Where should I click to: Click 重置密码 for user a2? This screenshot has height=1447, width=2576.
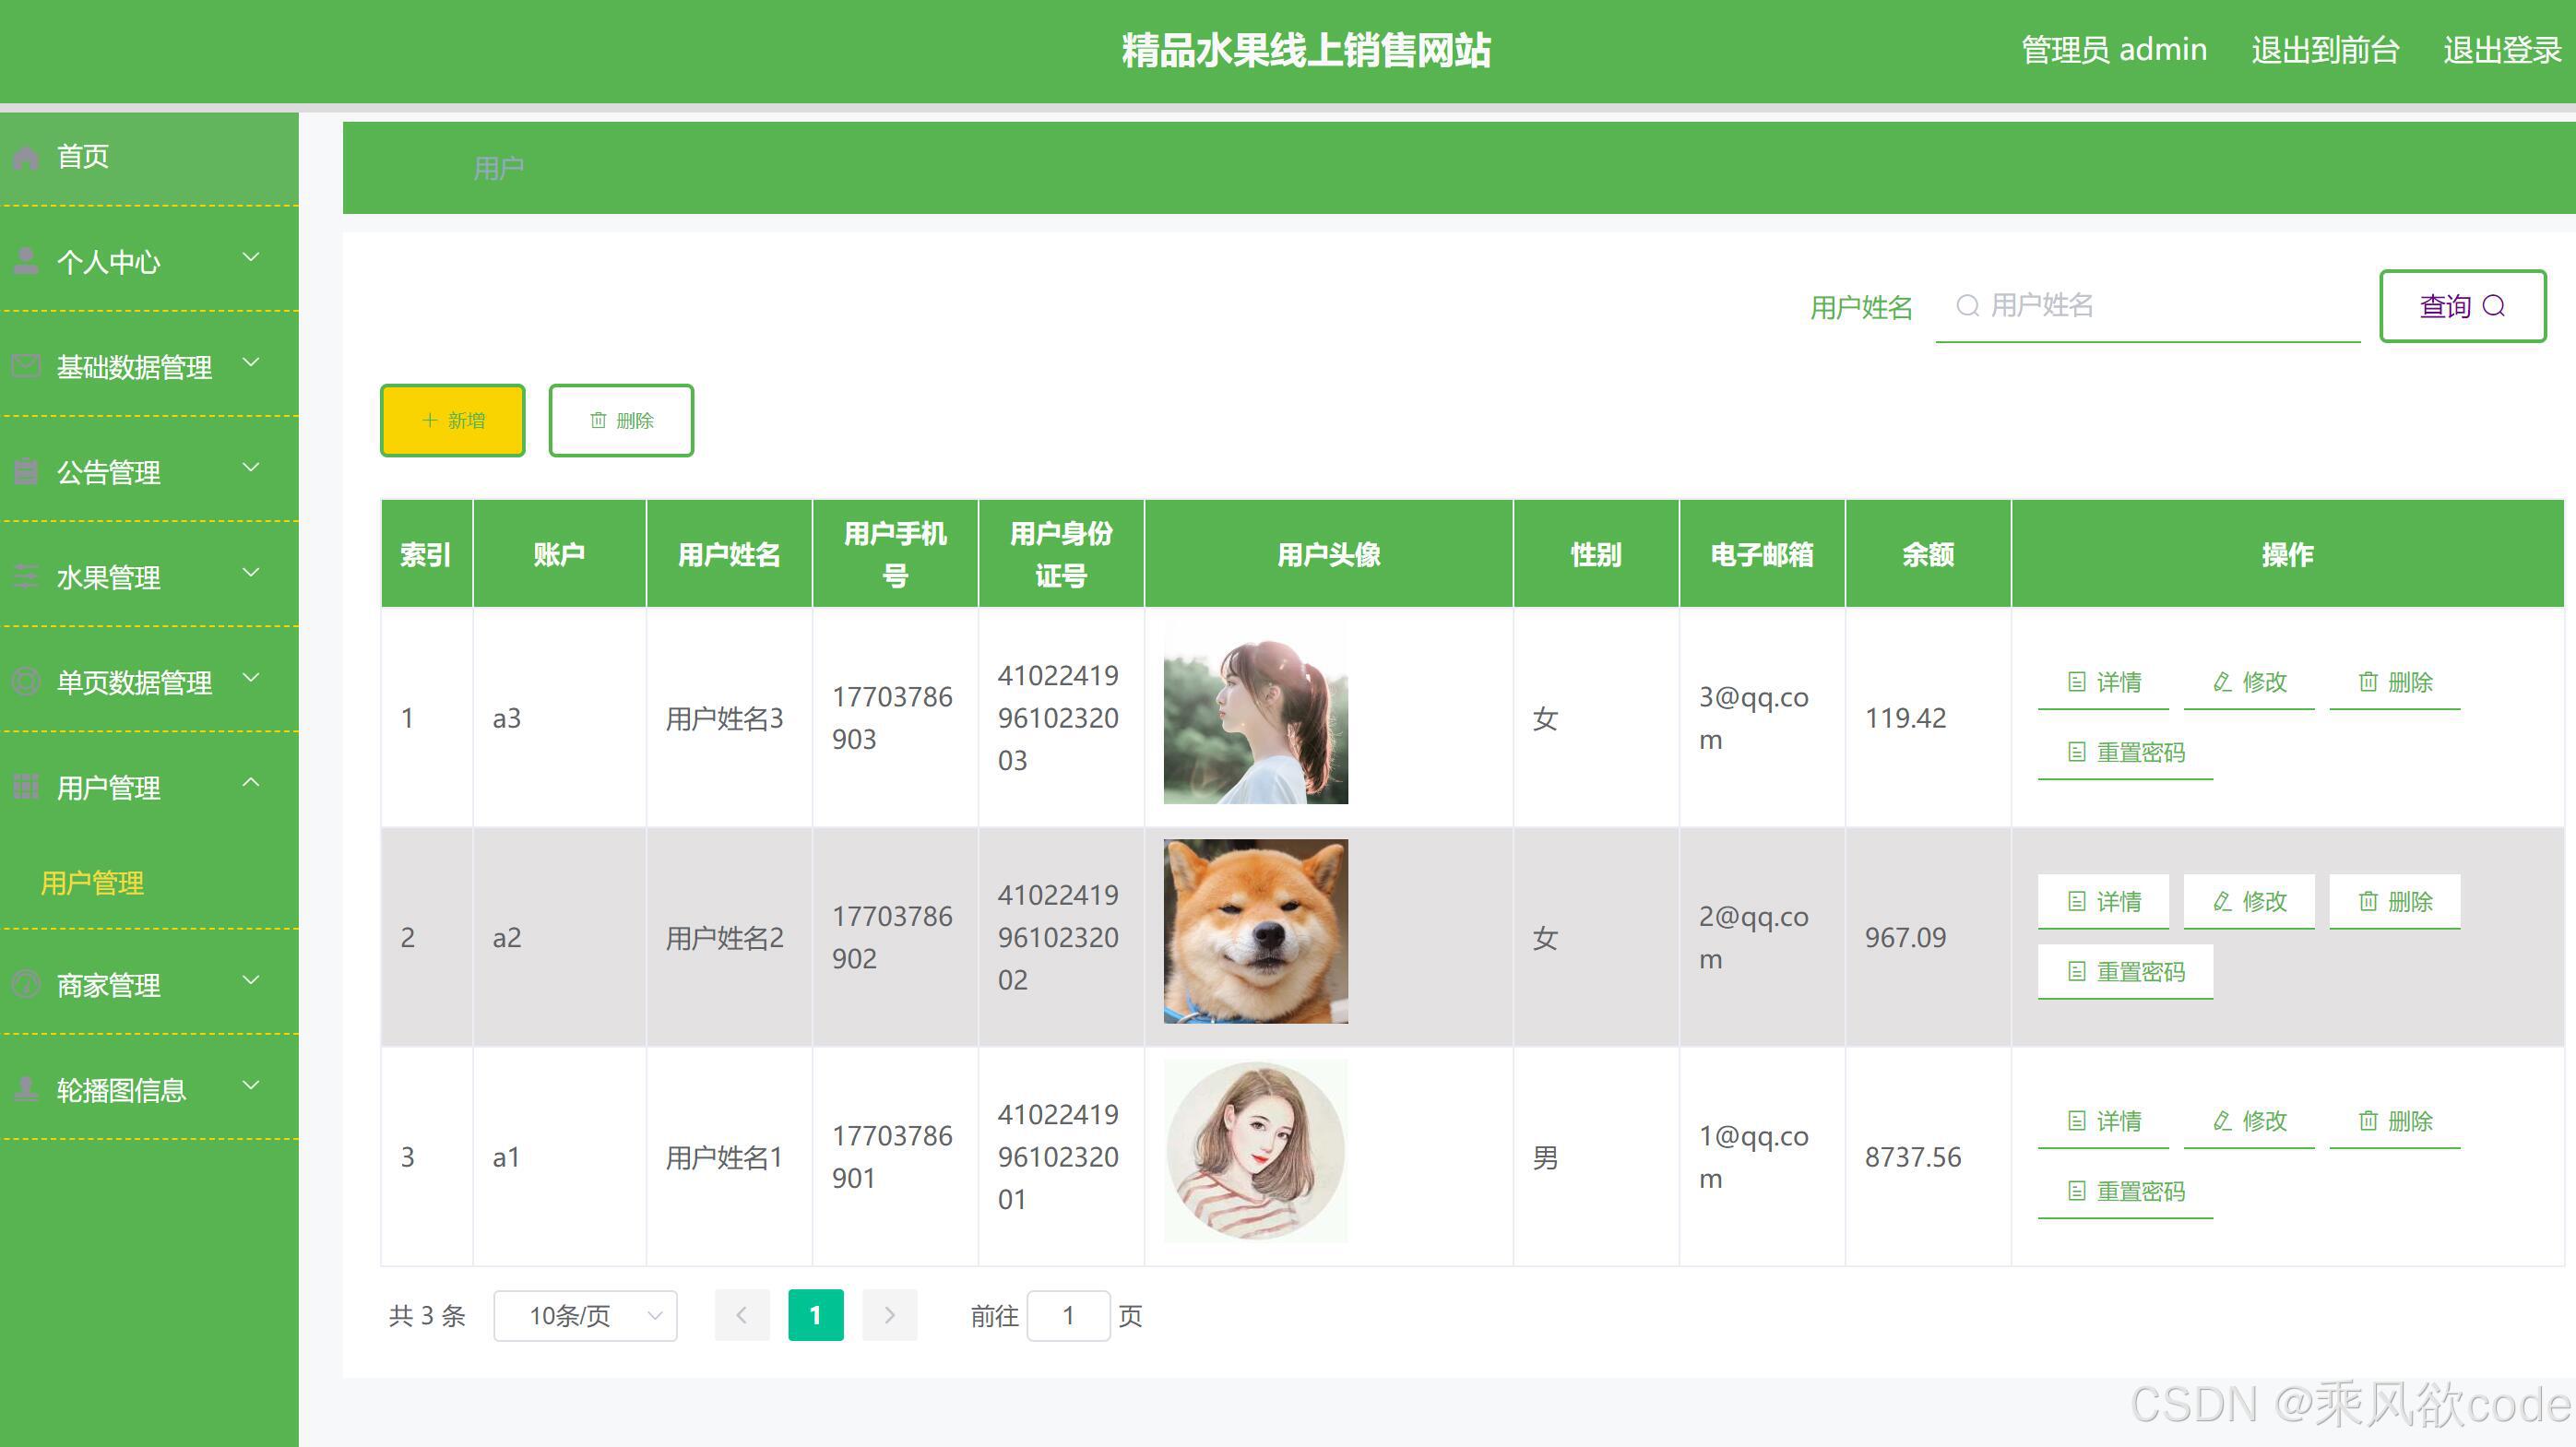point(2126,972)
